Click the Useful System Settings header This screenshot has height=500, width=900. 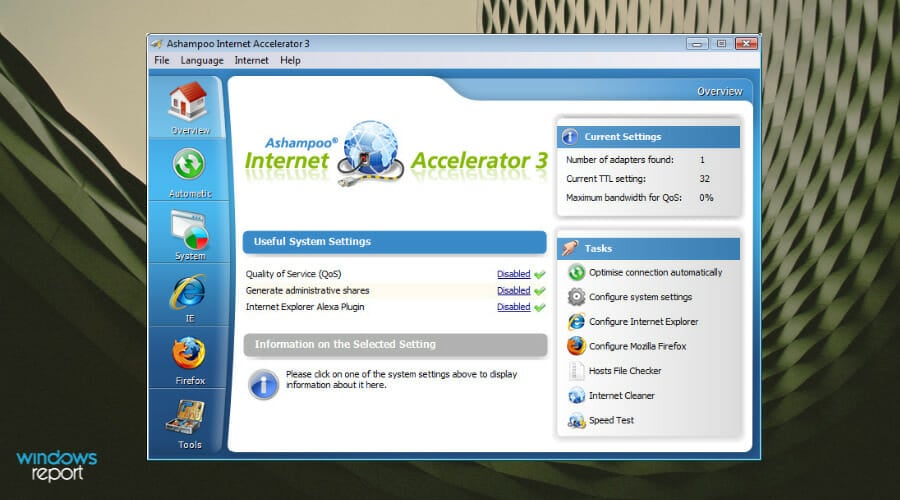pos(394,242)
